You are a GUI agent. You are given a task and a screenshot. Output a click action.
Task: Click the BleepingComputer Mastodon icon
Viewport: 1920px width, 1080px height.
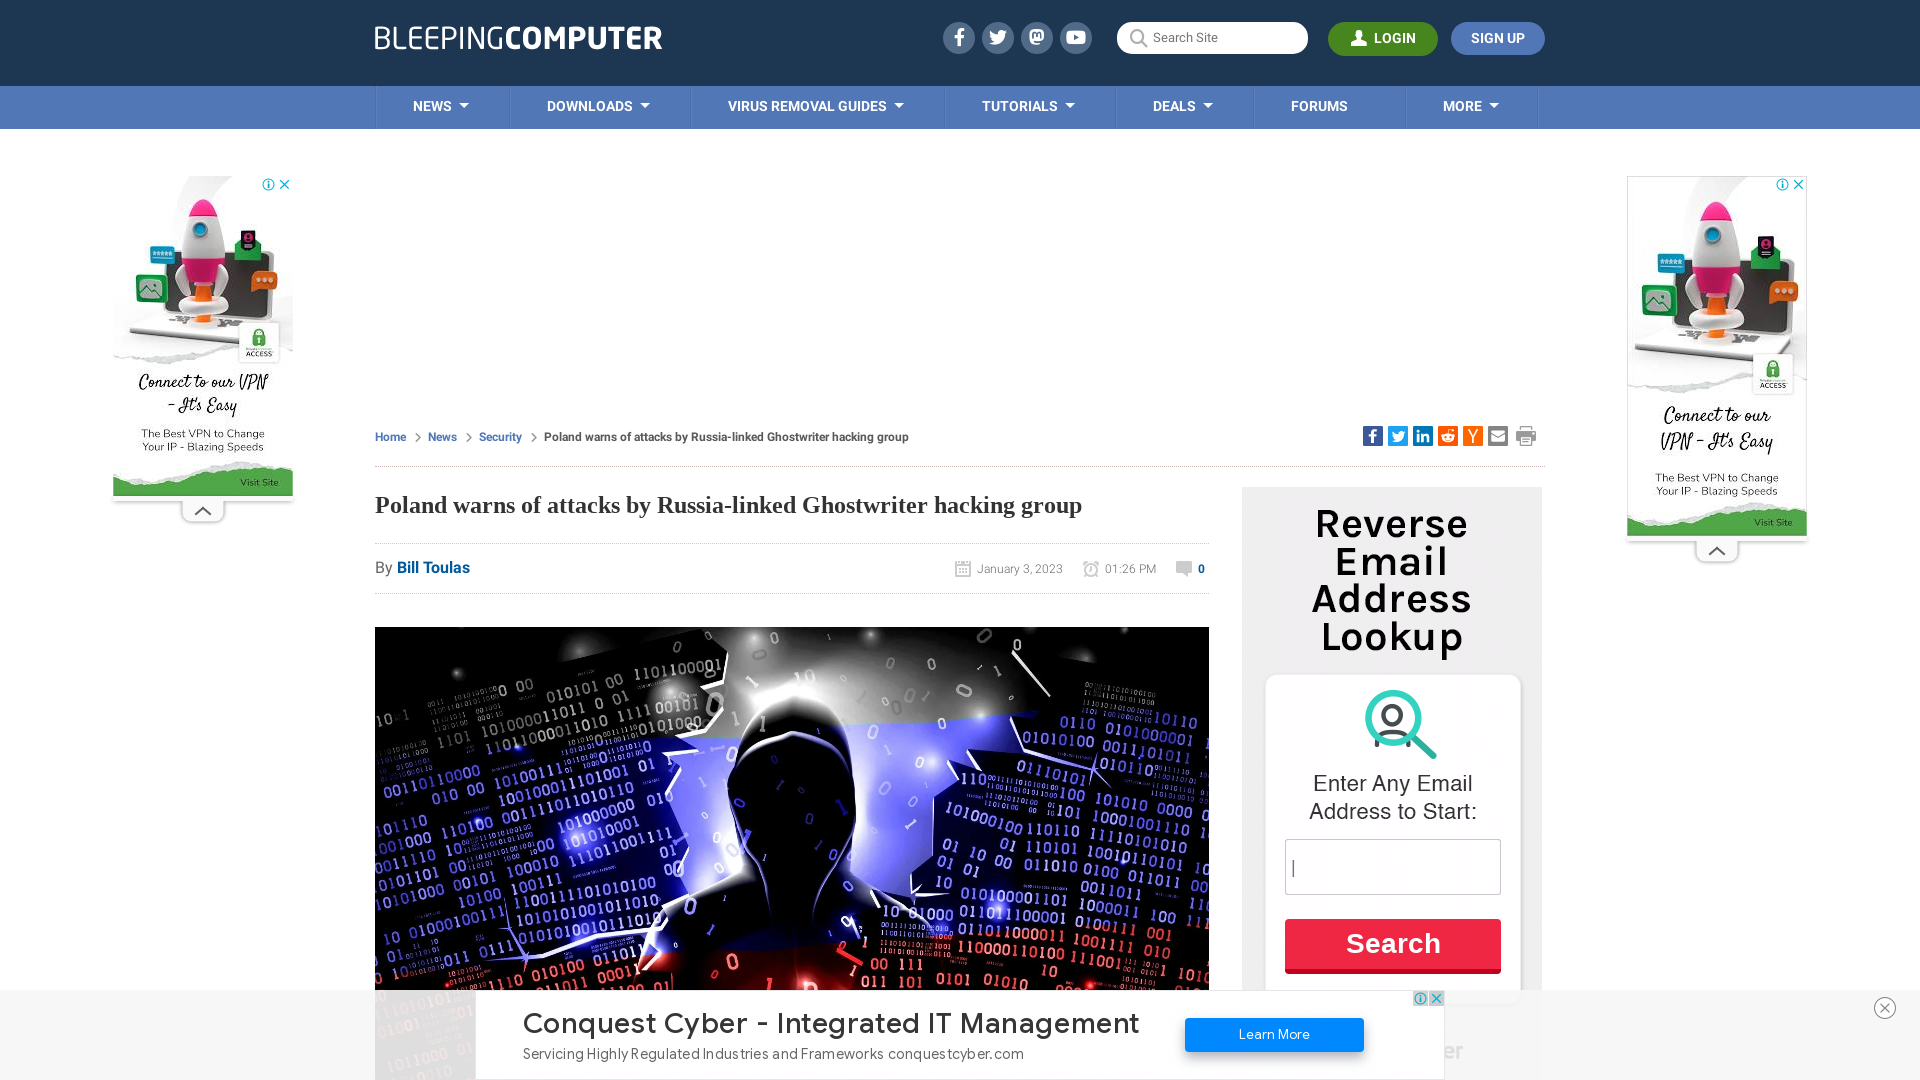pyautogui.click(x=1036, y=37)
